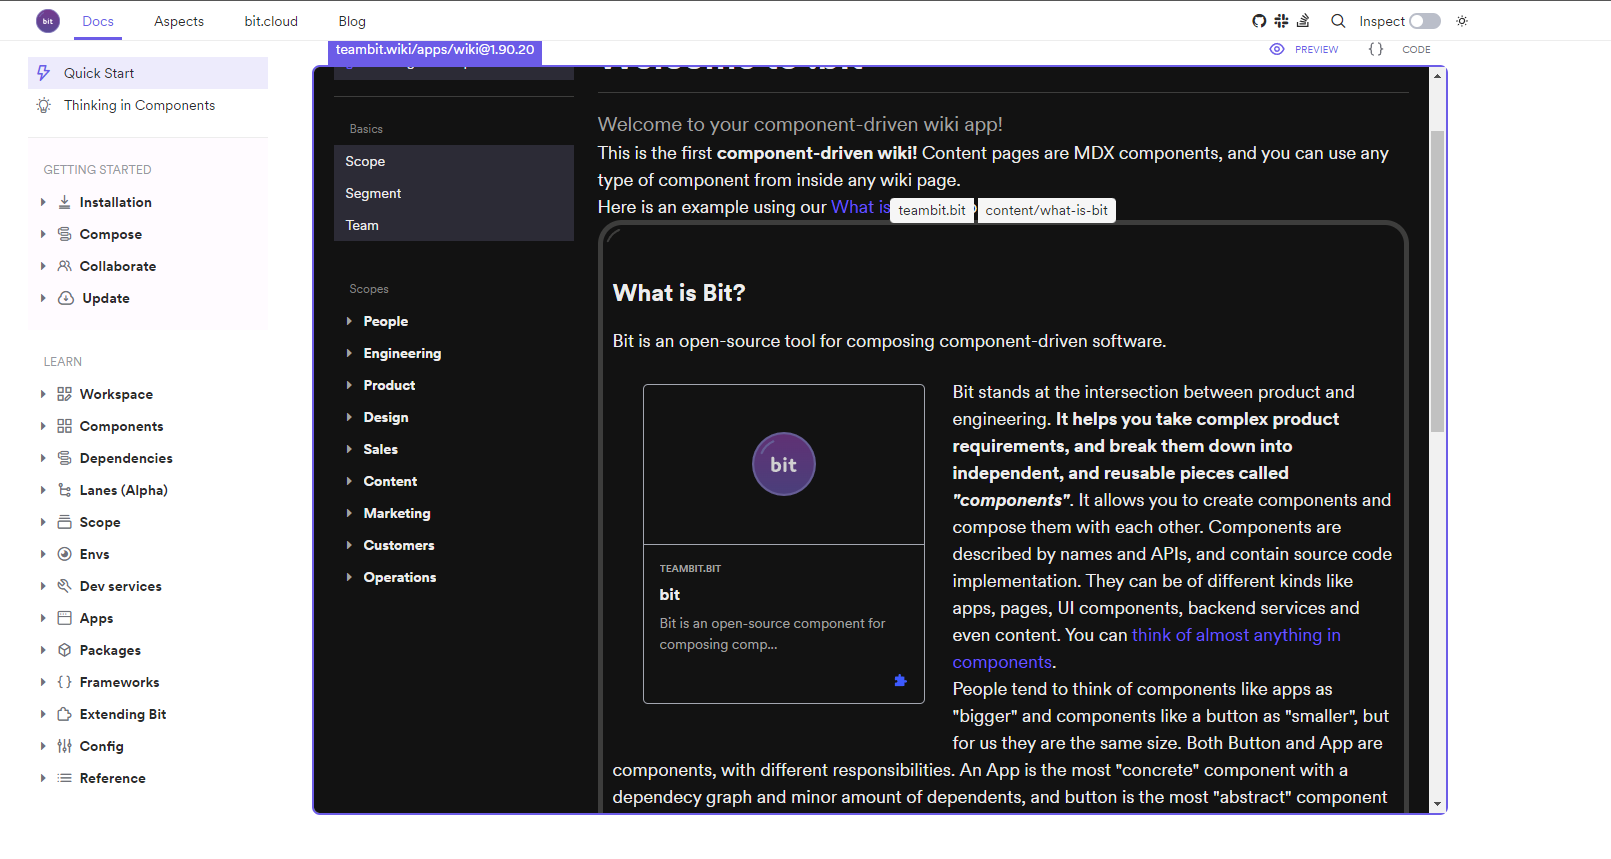This screenshot has width=1611, height=859.
Task: Open the Slack community icon
Action: [1281, 21]
